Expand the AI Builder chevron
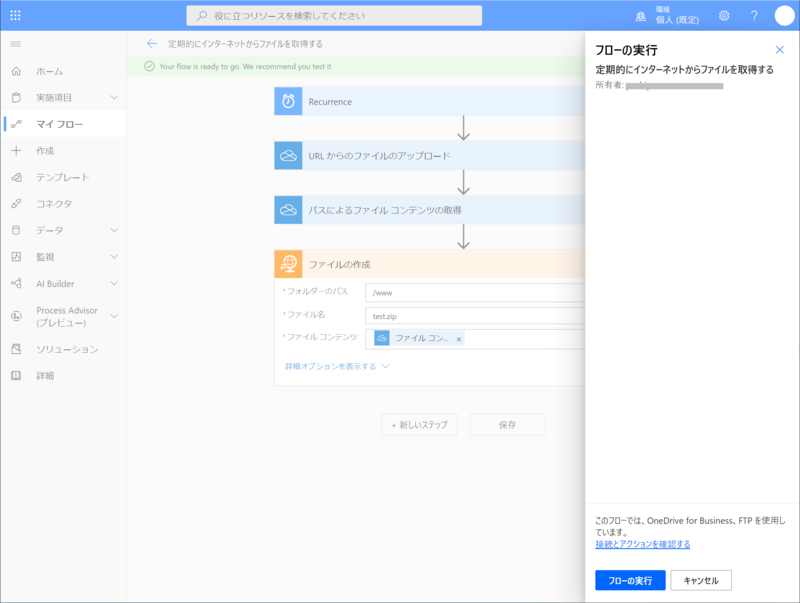Viewport: 800px width, 603px height. point(114,284)
